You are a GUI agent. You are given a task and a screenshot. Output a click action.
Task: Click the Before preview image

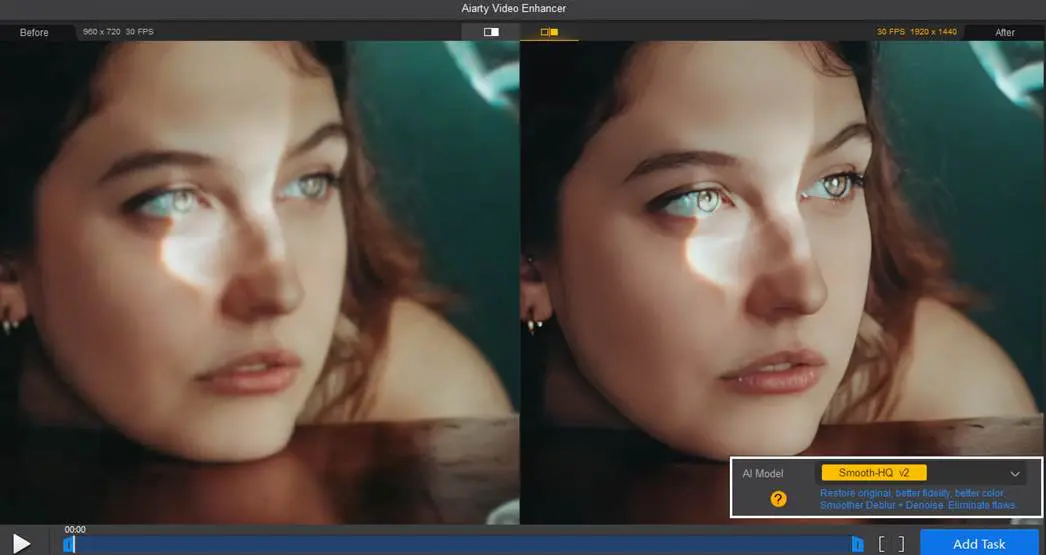coord(260,280)
